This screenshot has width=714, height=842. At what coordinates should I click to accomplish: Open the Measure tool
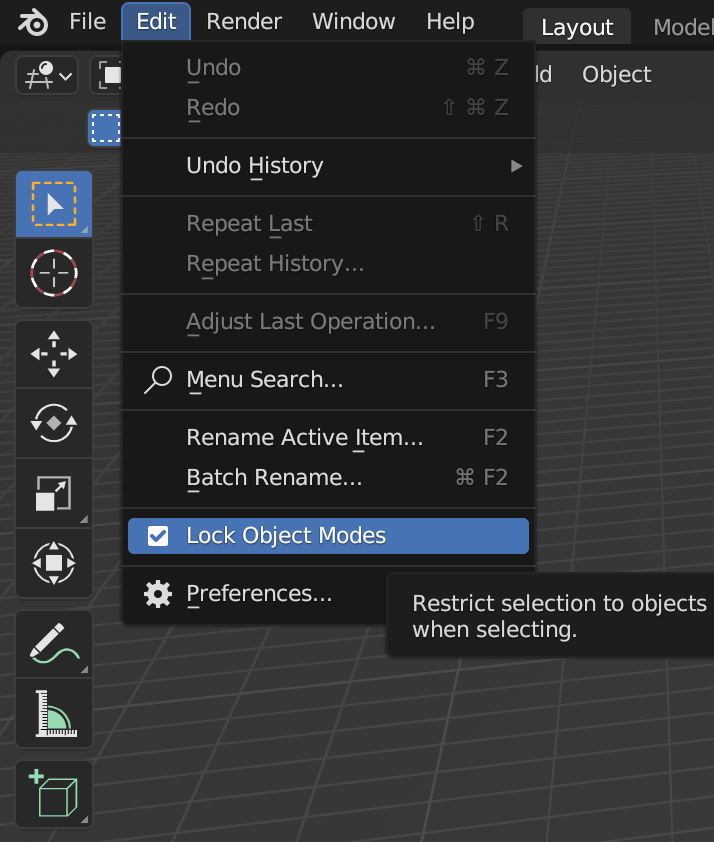53,713
